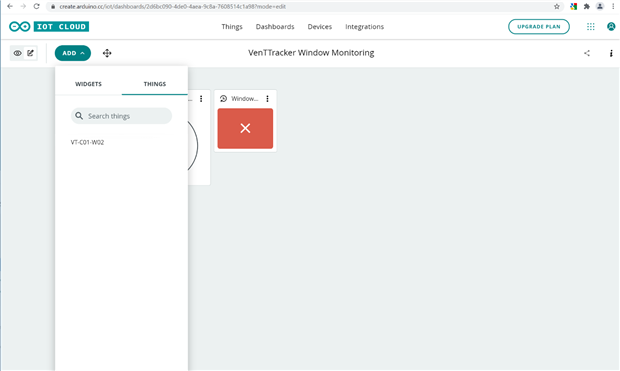620x371 pixels.
Task: Go to Devices page
Action: tap(319, 26)
